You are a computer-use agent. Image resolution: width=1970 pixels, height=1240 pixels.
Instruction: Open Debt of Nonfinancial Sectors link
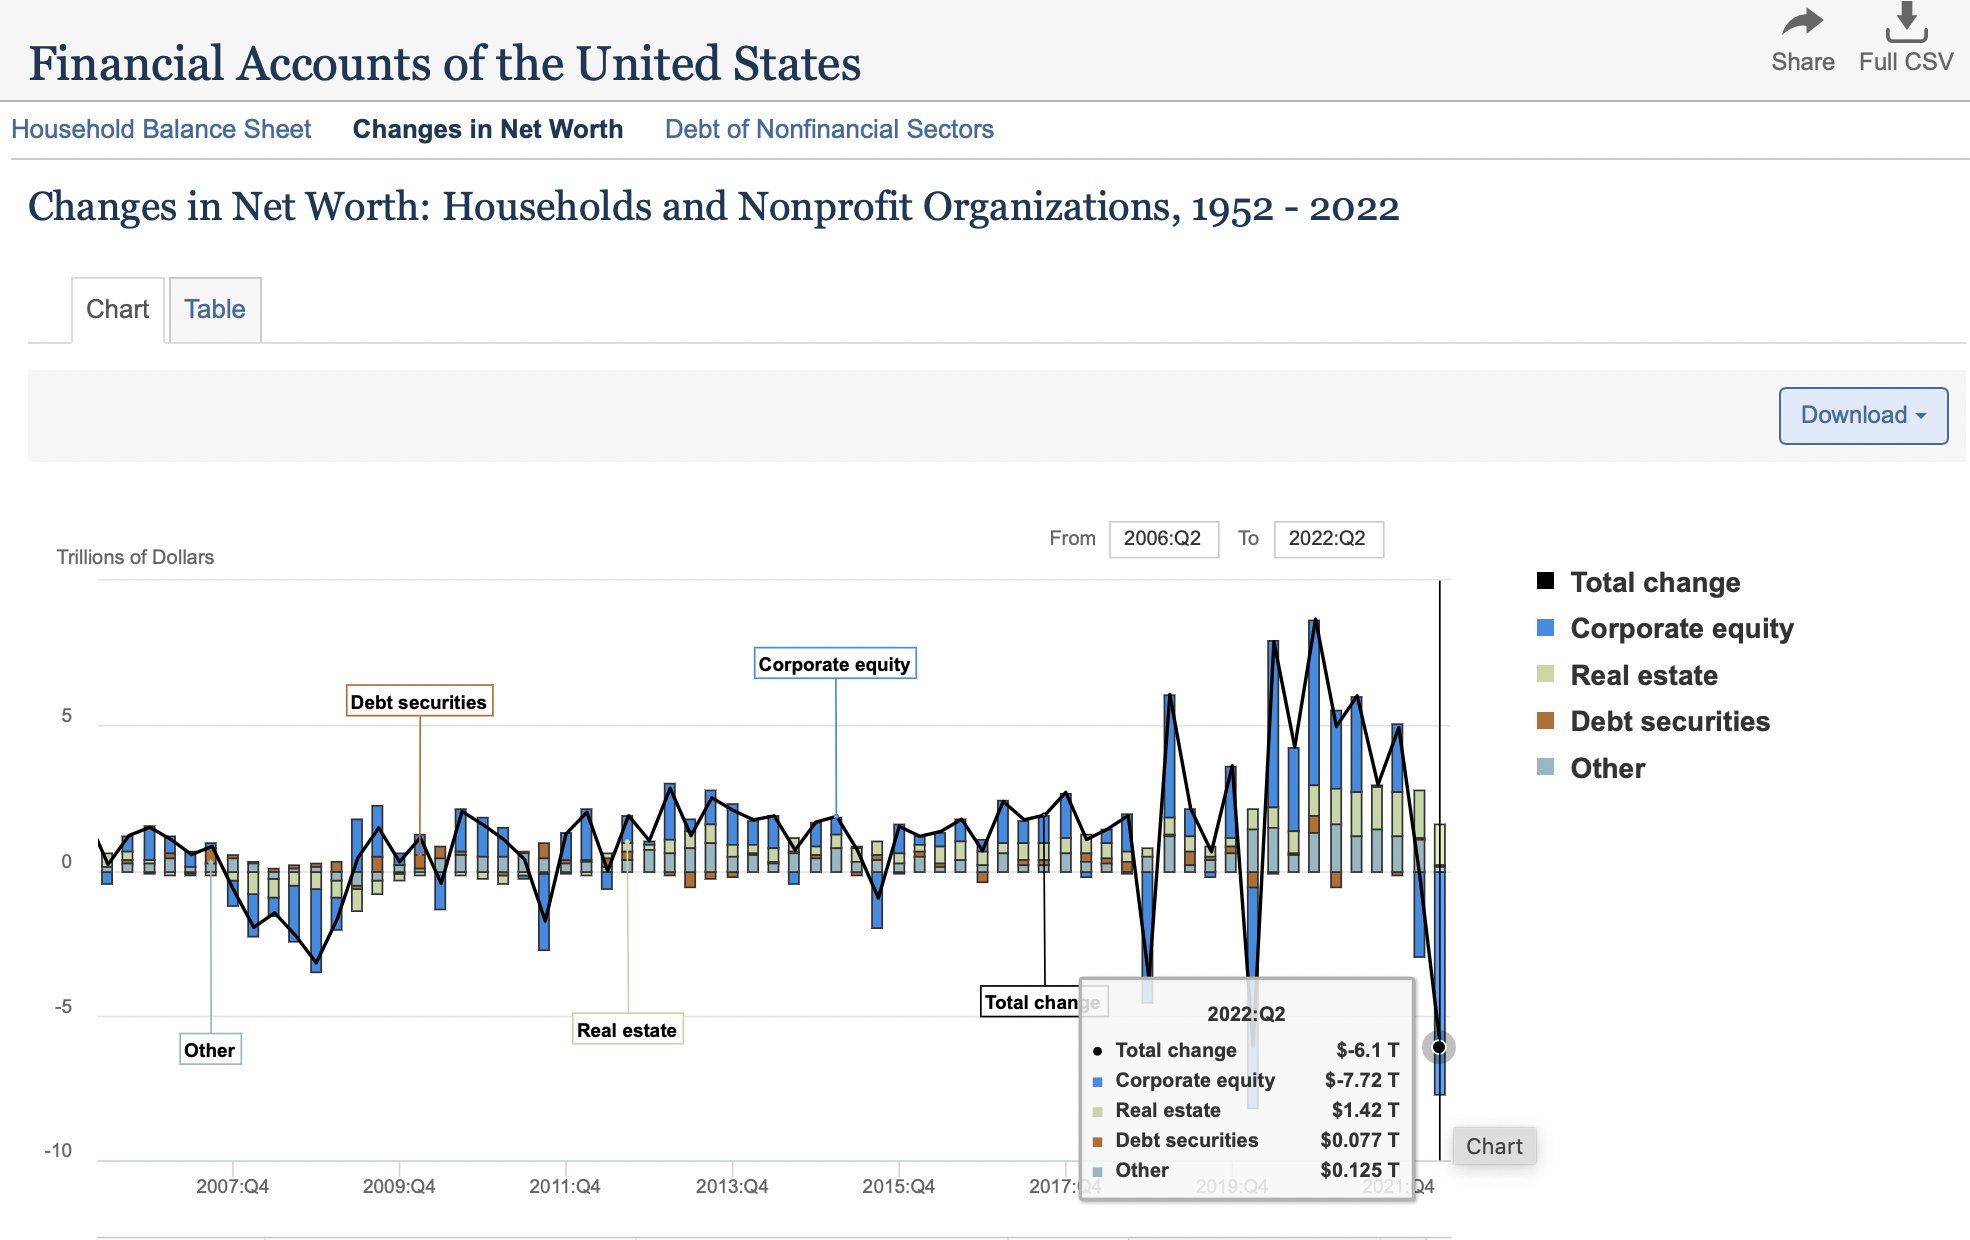[x=829, y=129]
